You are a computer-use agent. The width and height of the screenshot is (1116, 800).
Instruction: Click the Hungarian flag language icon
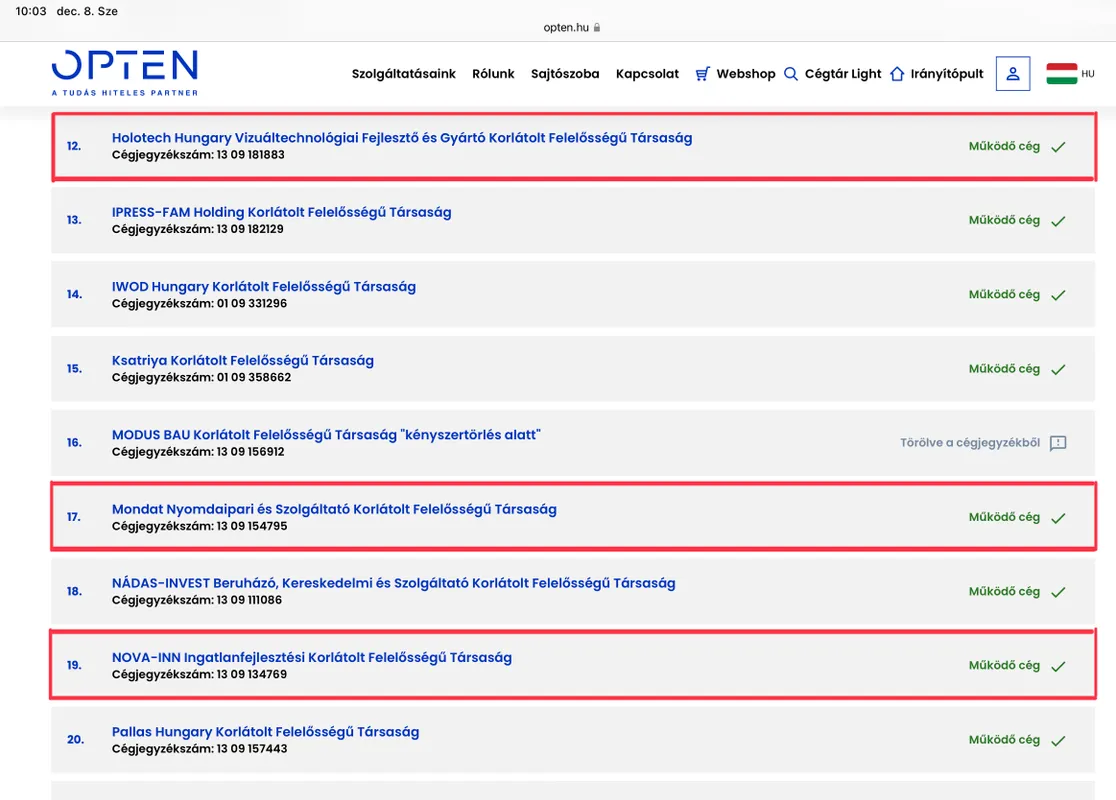tap(1061, 74)
